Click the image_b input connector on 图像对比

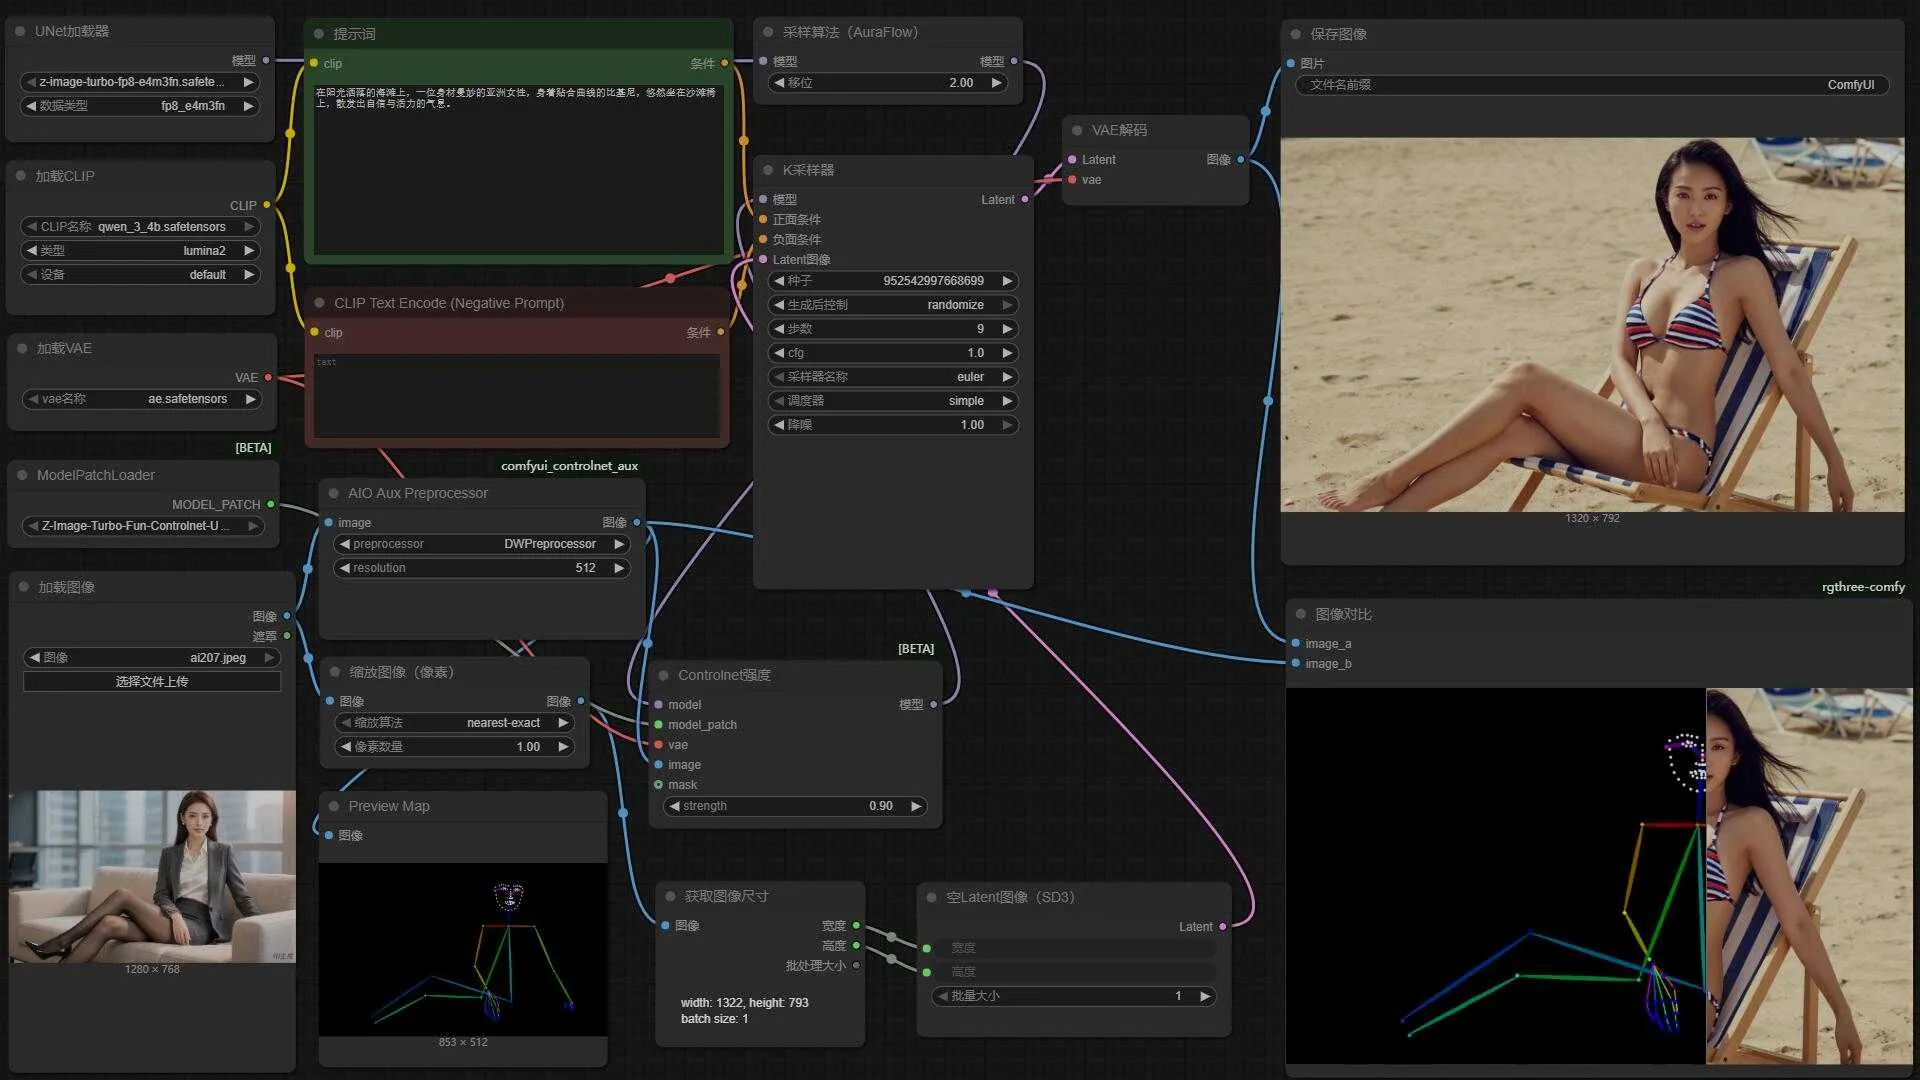[x=1296, y=664]
